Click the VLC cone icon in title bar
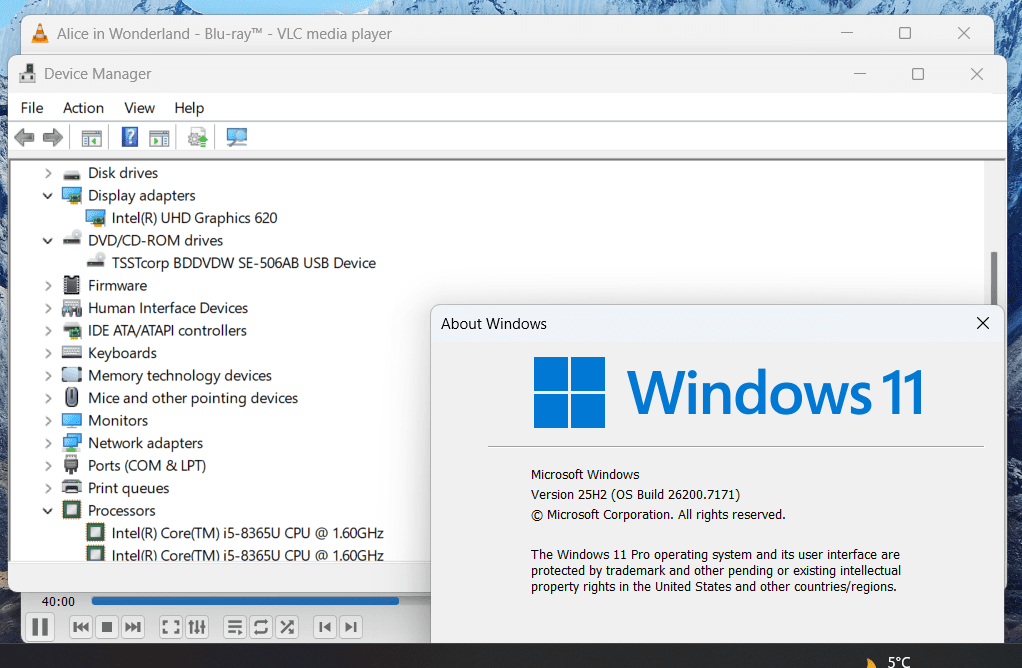 pyautogui.click(x=40, y=33)
